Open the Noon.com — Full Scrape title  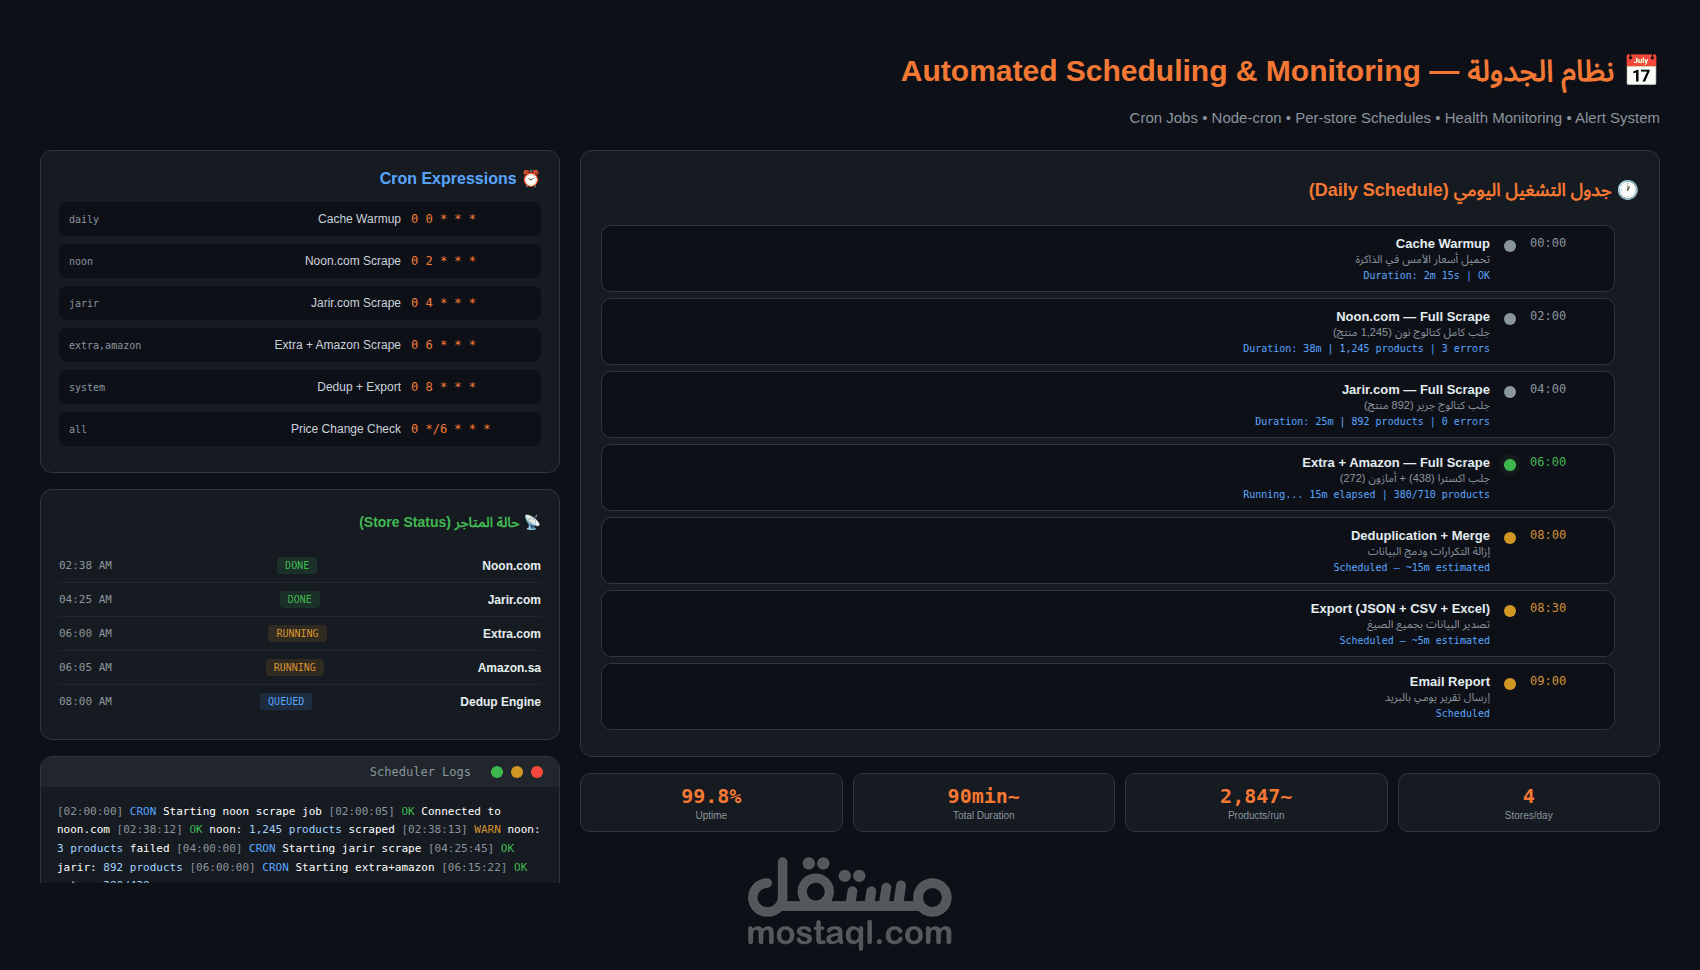[1413, 317]
